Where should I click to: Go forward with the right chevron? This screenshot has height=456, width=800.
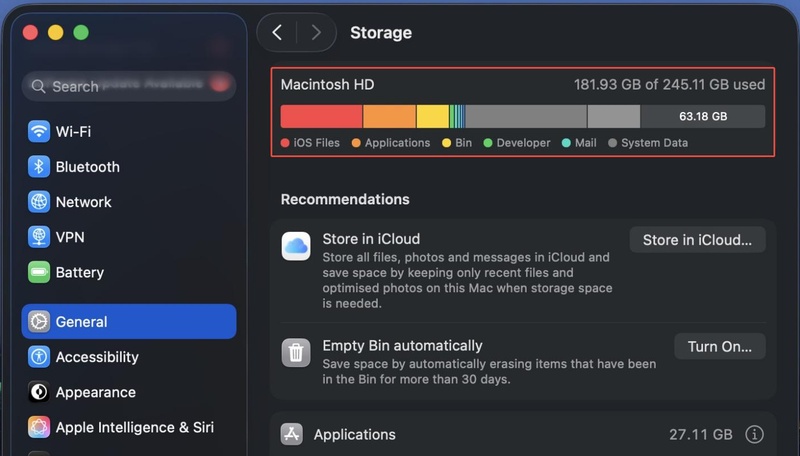[x=316, y=33]
